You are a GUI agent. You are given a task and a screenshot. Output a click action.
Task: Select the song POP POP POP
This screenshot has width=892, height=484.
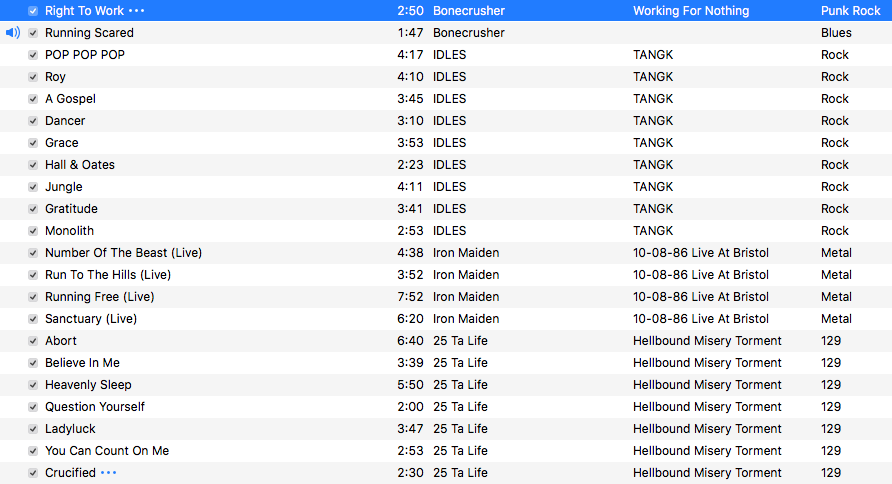click(x=85, y=55)
